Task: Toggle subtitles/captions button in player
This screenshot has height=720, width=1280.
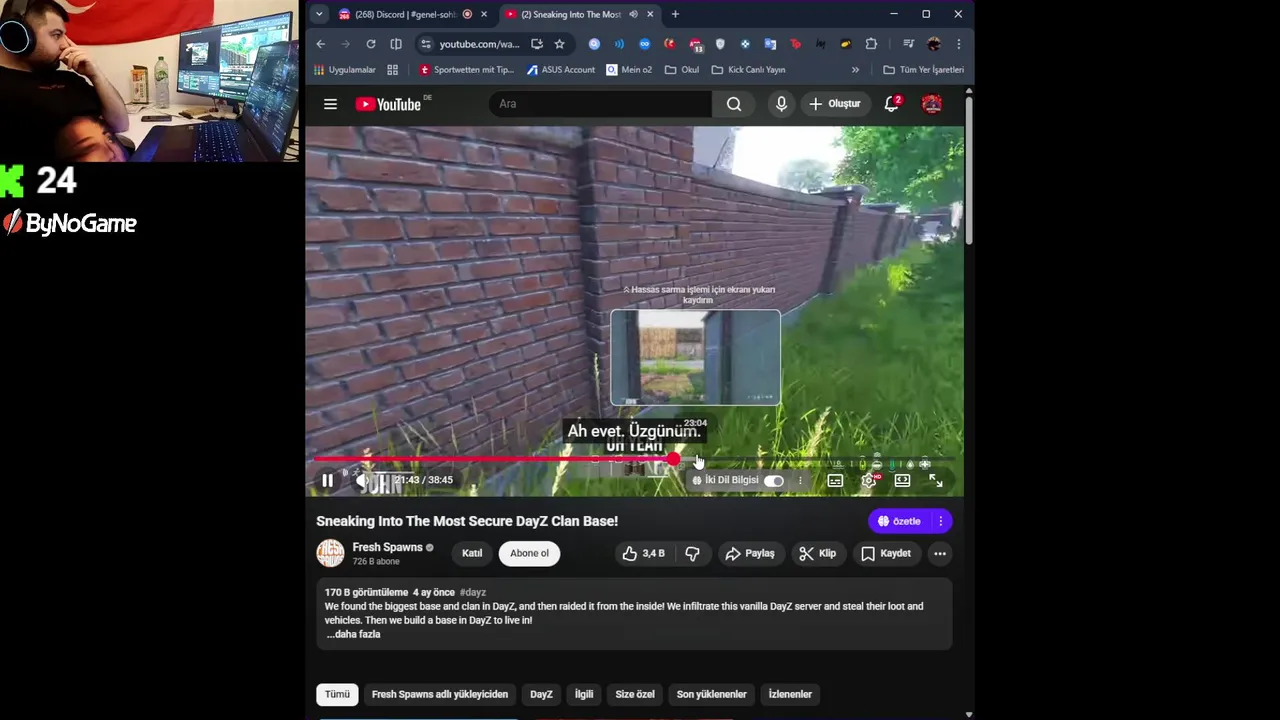Action: [835, 481]
